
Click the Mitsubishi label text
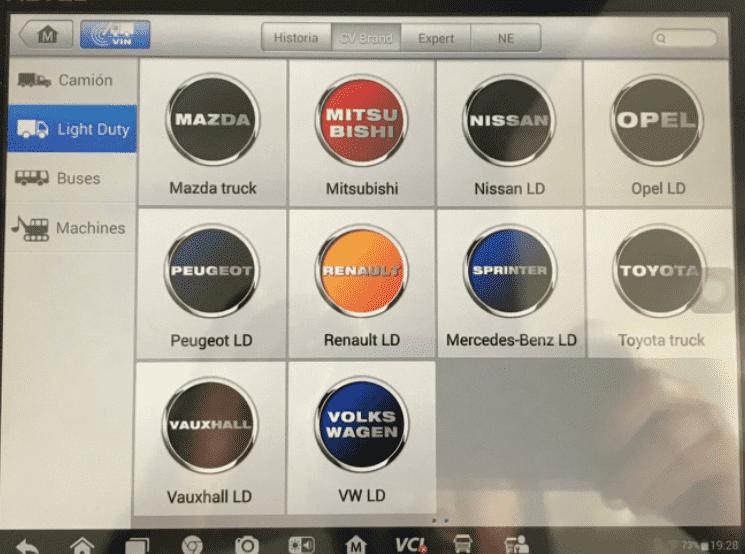point(362,189)
